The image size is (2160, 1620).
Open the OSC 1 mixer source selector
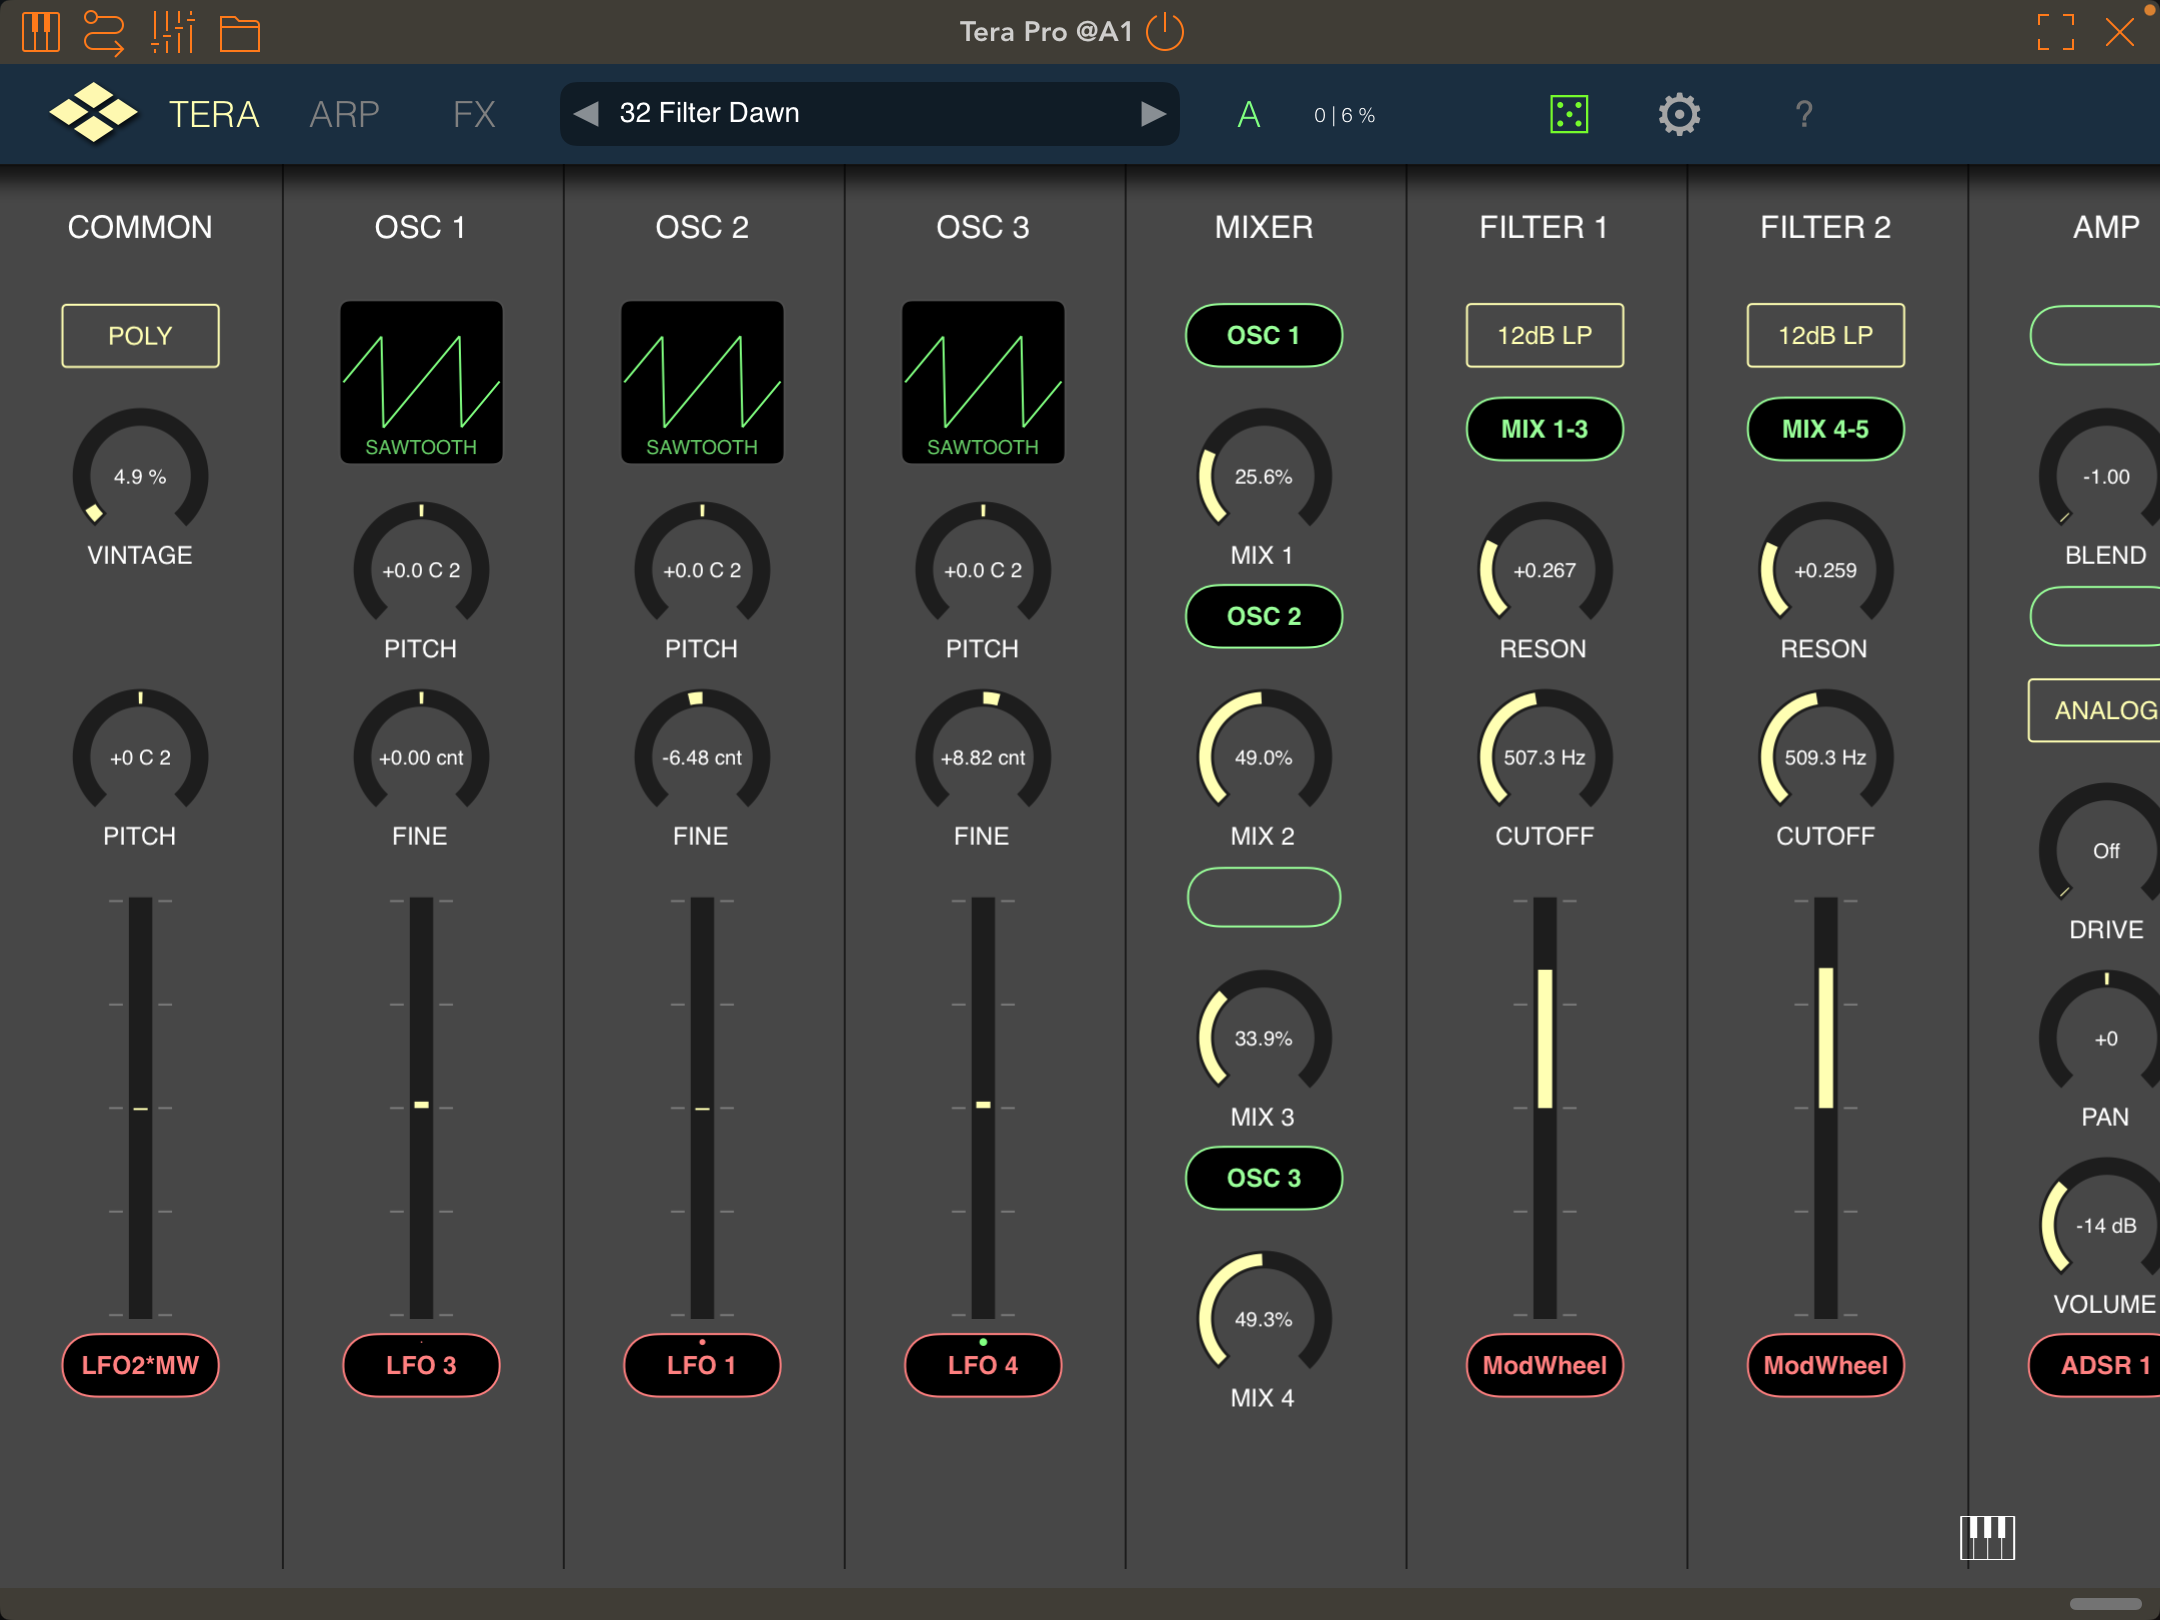pyautogui.click(x=1264, y=336)
